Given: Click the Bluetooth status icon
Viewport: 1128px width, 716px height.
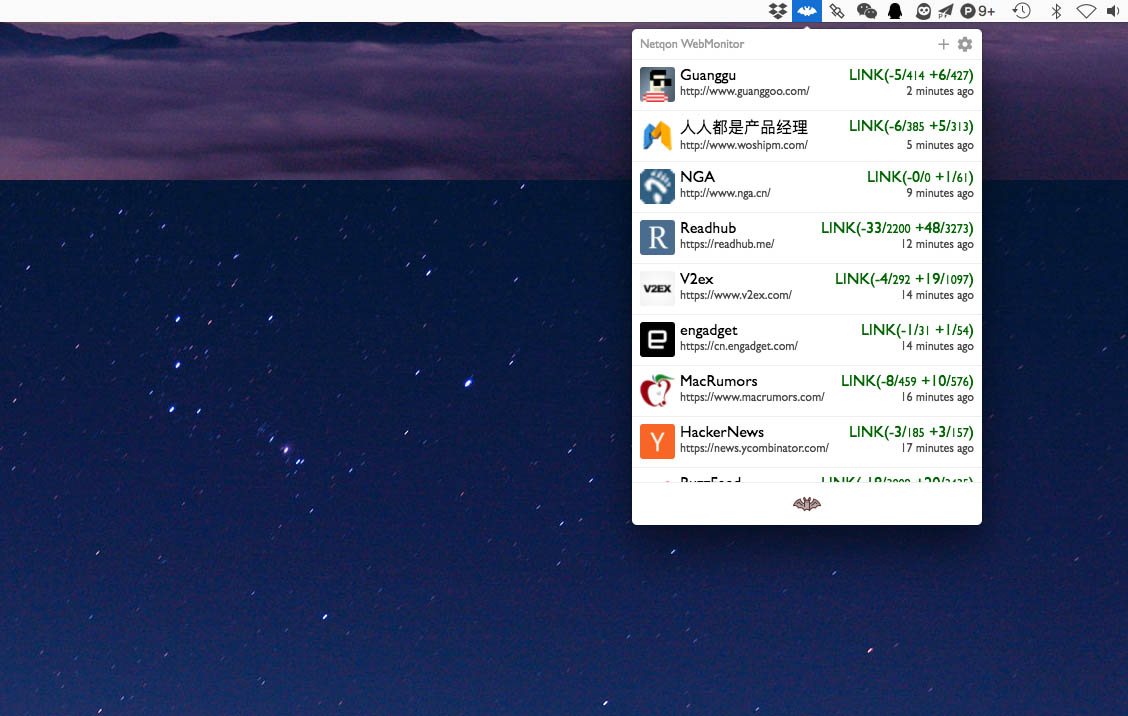Looking at the screenshot, I should point(1056,11).
